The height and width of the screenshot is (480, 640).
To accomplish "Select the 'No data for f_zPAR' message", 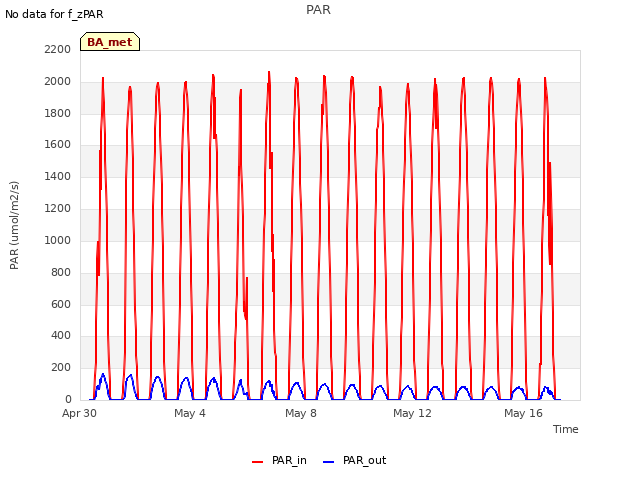I will point(54,14).
